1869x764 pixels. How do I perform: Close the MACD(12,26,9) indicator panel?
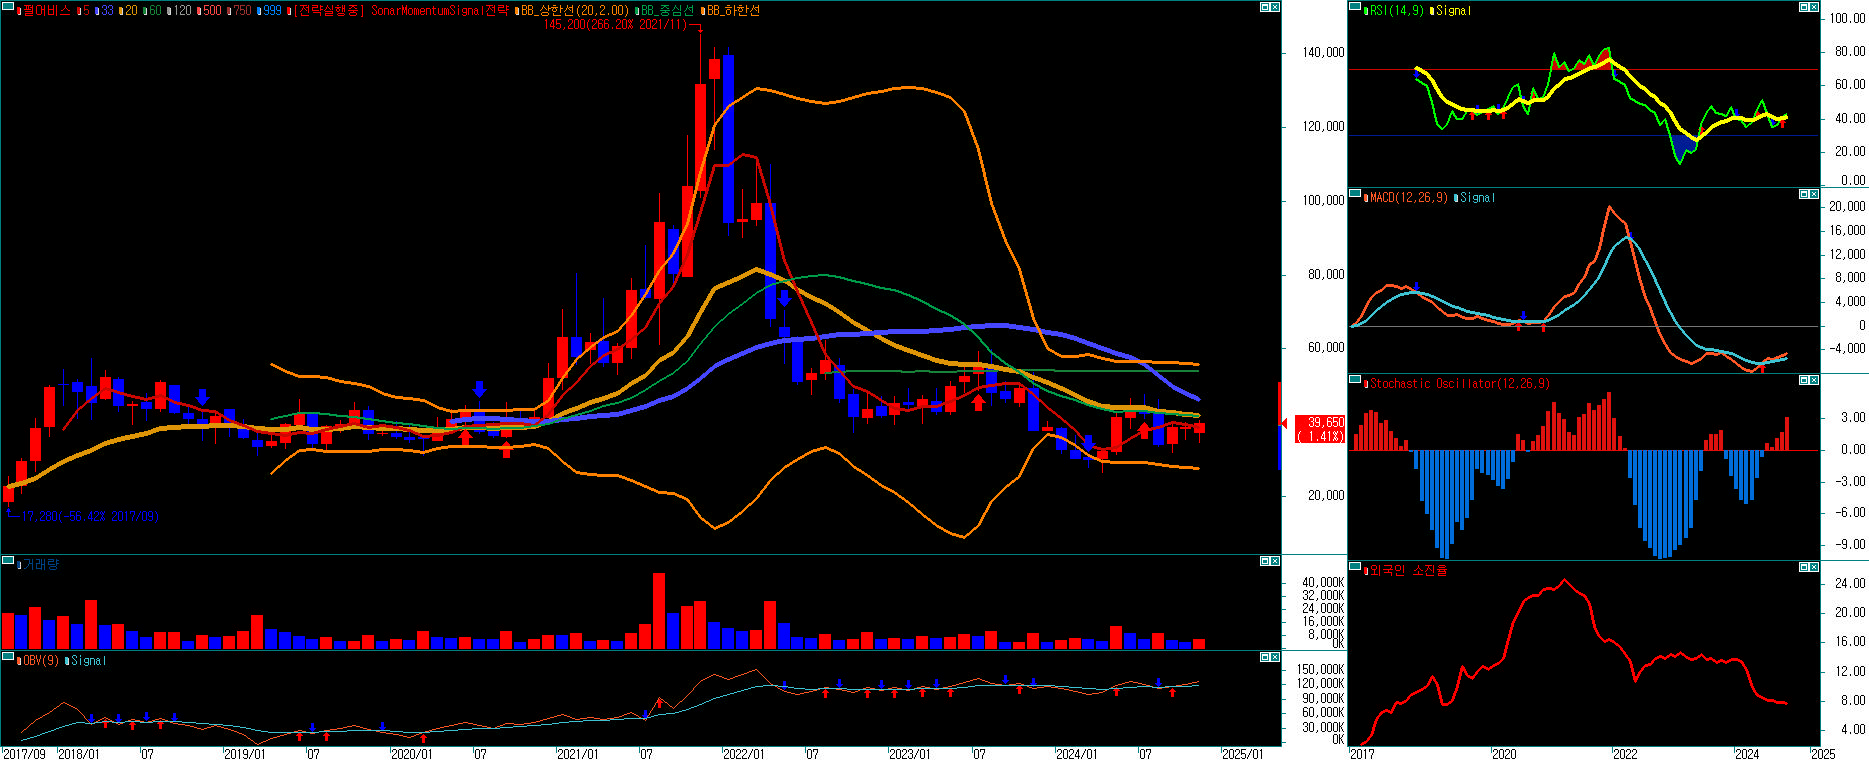(1814, 194)
